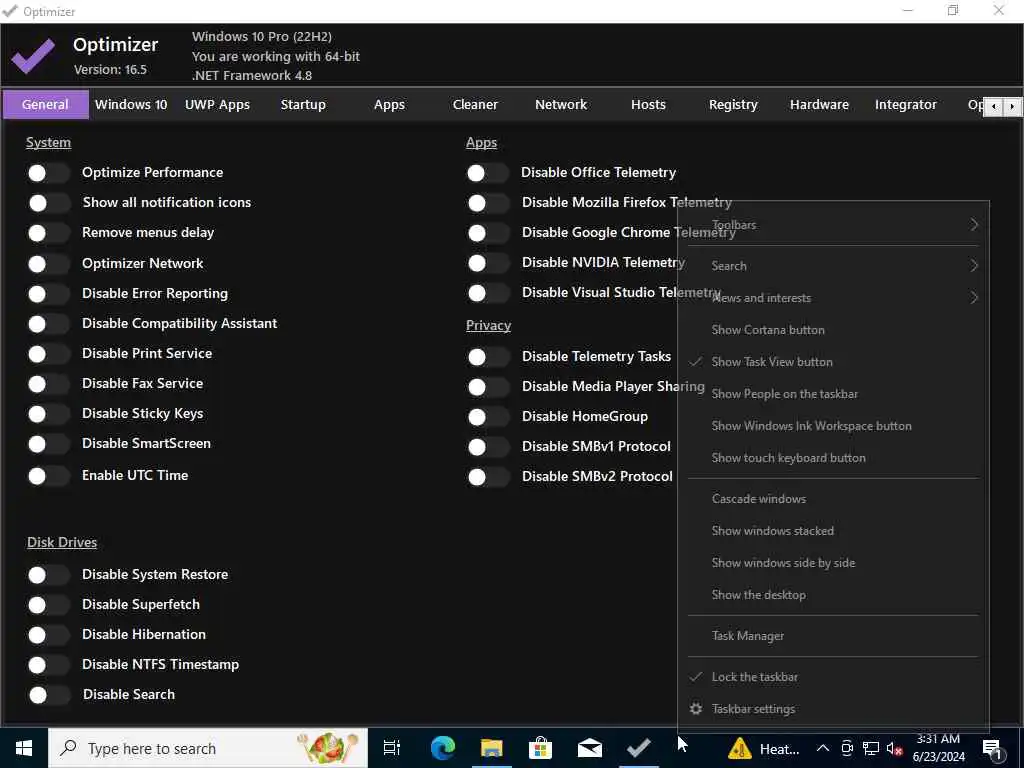Open Microsoft Store from taskbar
Viewport: 1024px width, 768px height.
point(540,748)
